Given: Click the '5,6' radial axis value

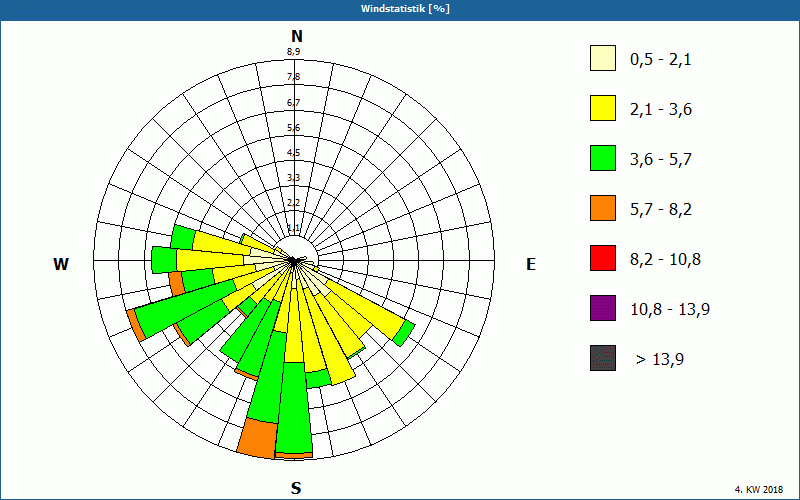Looking at the screenshot, I should (293, 128).
